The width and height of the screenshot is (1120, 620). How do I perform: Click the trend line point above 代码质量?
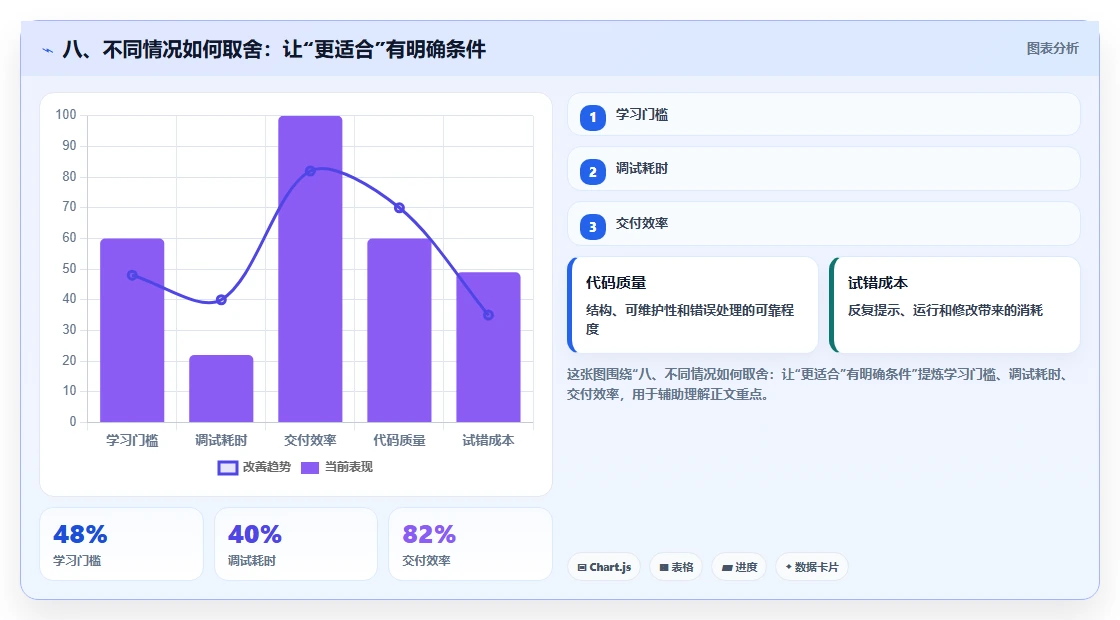coord(399,208)
